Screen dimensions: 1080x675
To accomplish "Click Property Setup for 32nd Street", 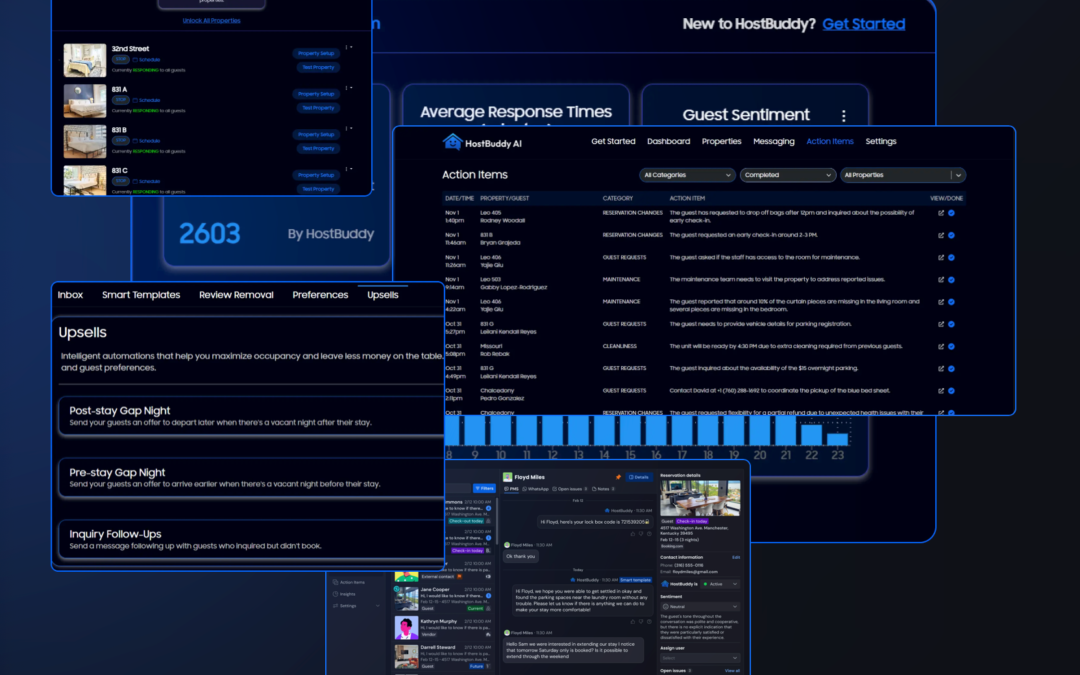I will coord(317,53).
